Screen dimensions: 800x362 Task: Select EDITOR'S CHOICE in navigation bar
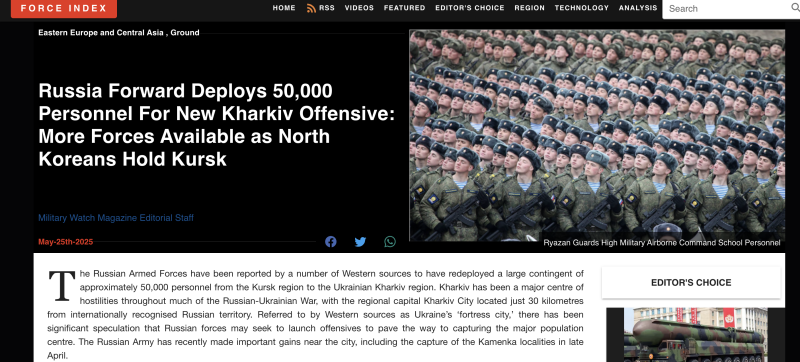coord(470,8)
